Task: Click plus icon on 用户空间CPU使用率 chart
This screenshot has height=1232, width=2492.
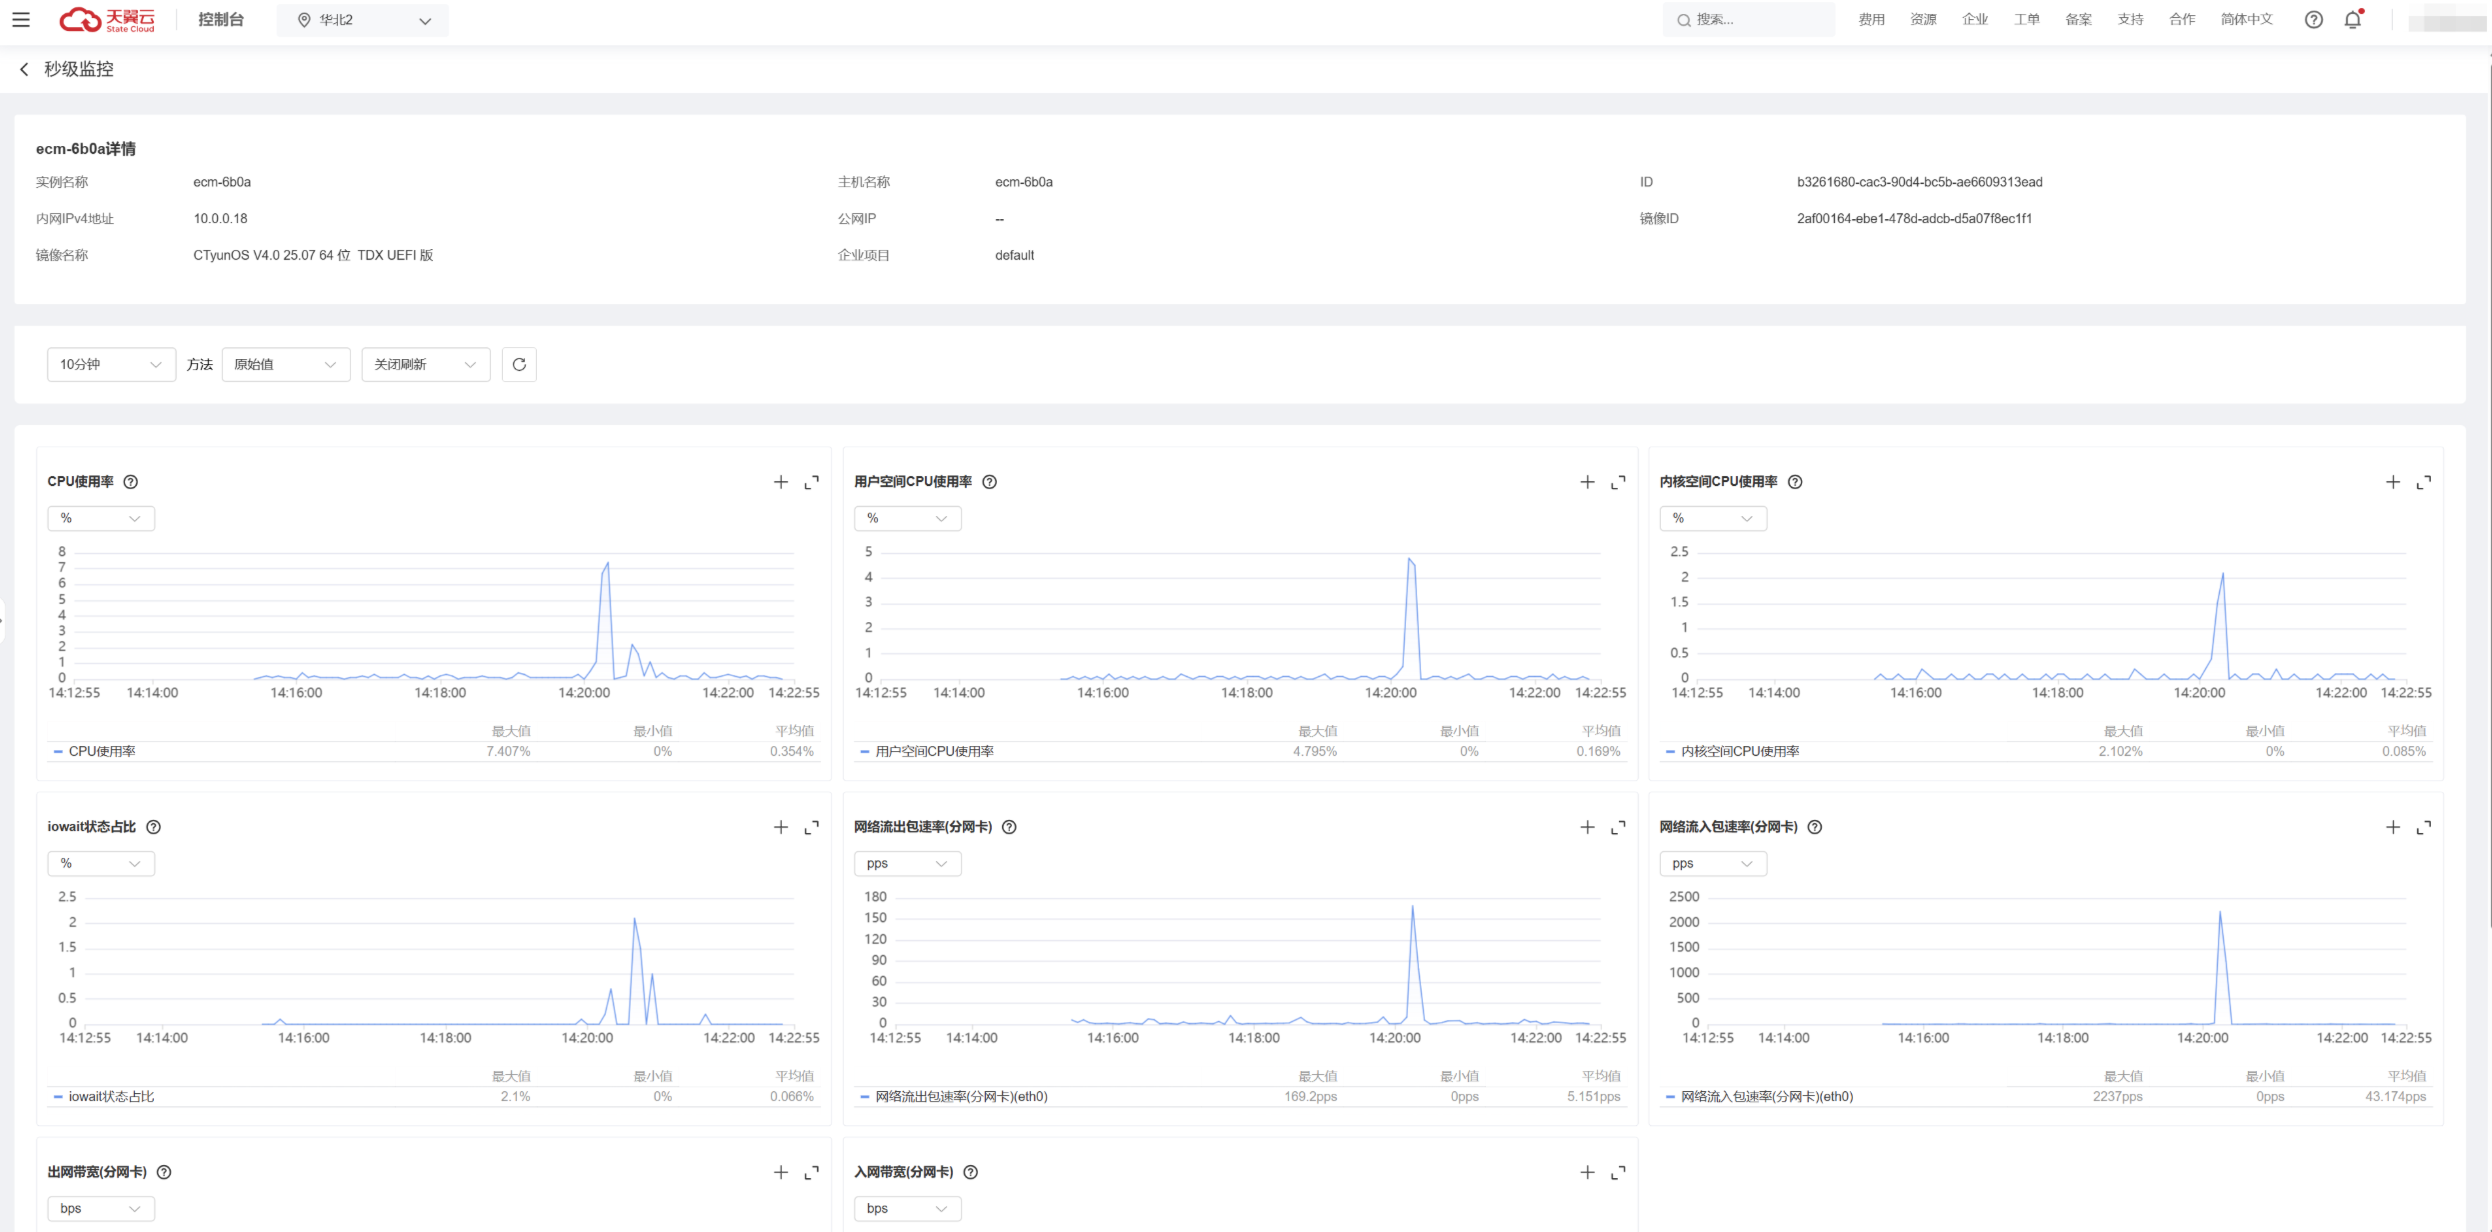Action: [1587, 482]
